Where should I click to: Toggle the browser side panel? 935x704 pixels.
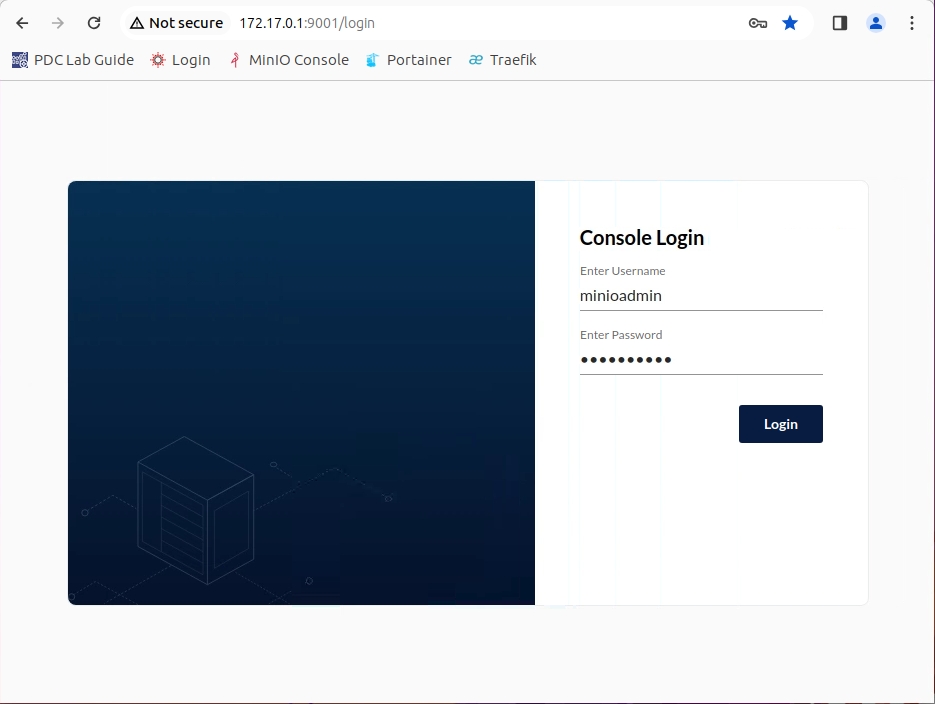840,23
